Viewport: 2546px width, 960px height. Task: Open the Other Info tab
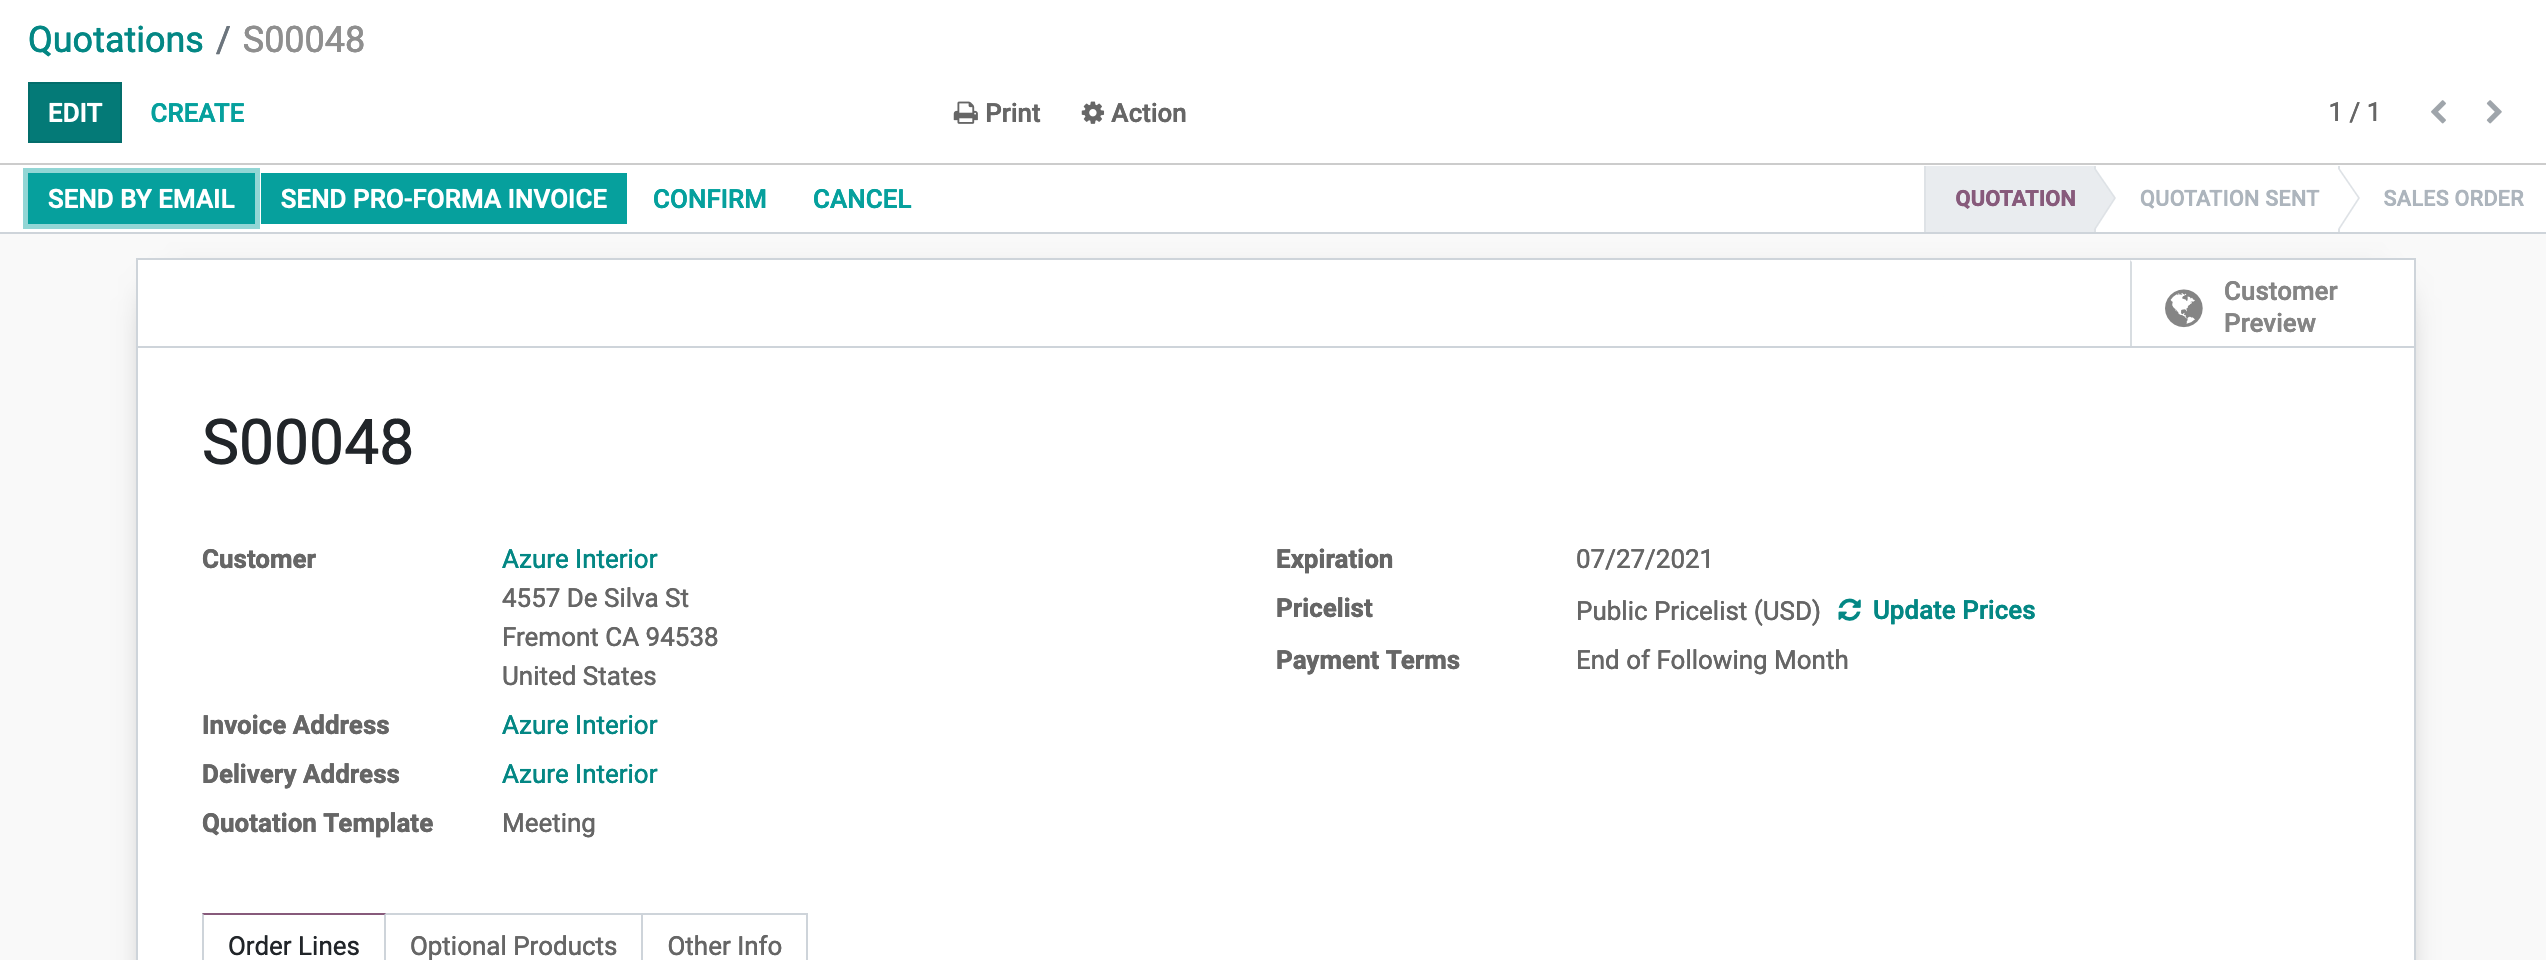724,944
